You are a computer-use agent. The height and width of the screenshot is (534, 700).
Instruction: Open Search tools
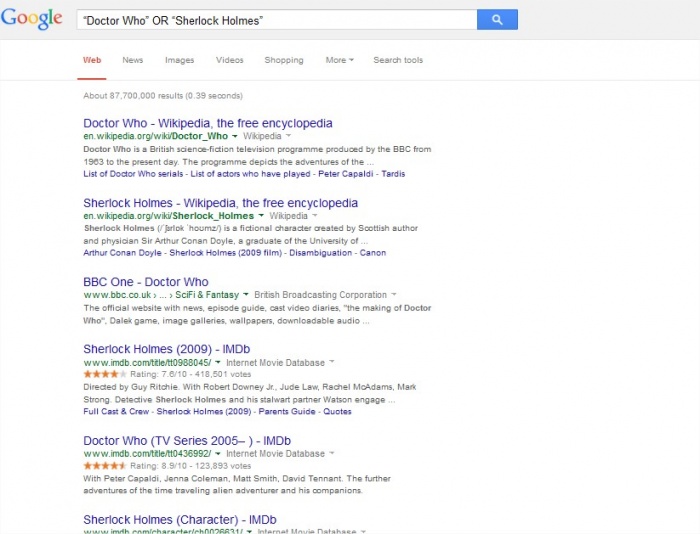tap(398, 60)
